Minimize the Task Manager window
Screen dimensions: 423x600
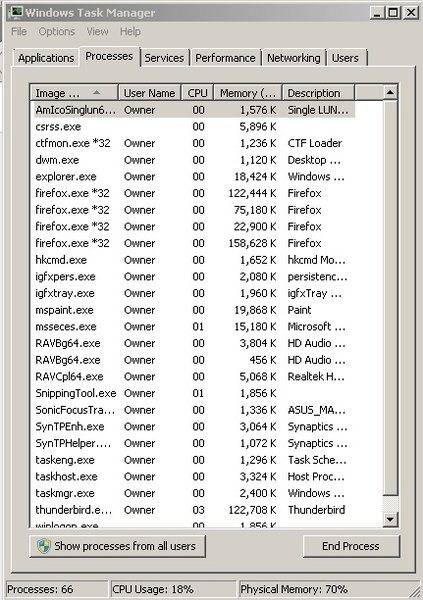coord(377,13)
